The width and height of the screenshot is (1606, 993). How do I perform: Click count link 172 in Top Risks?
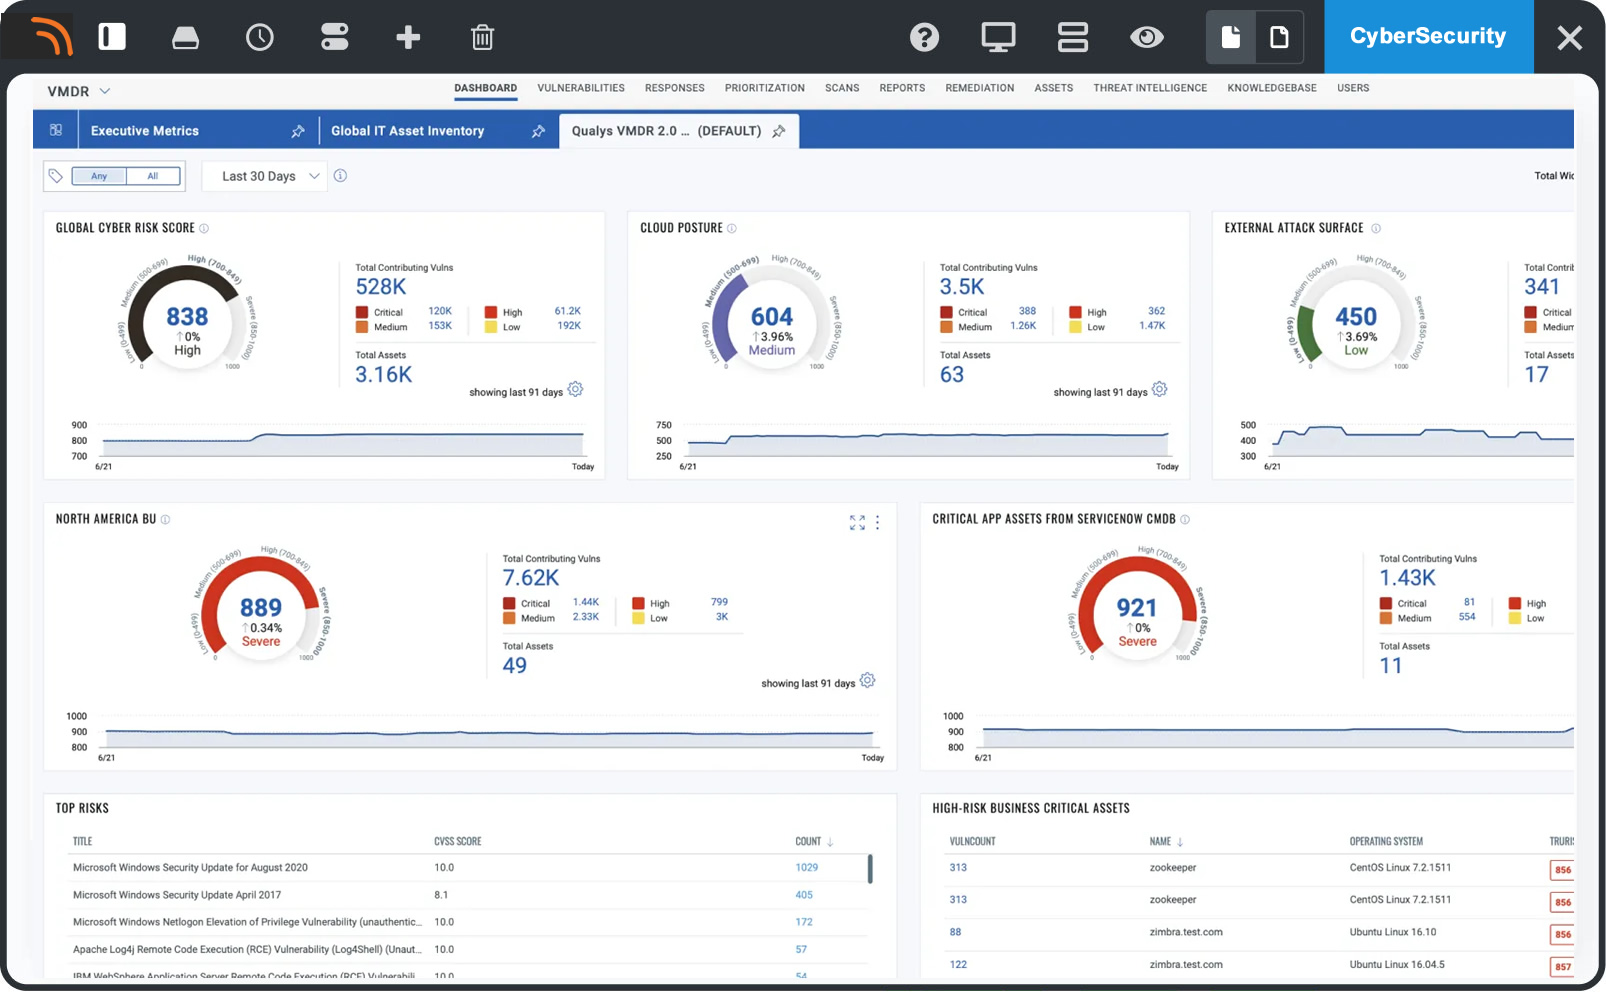coord(804,921)
